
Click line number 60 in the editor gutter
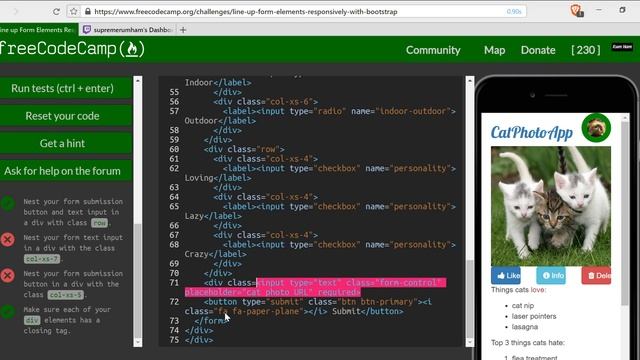(174, 149)
